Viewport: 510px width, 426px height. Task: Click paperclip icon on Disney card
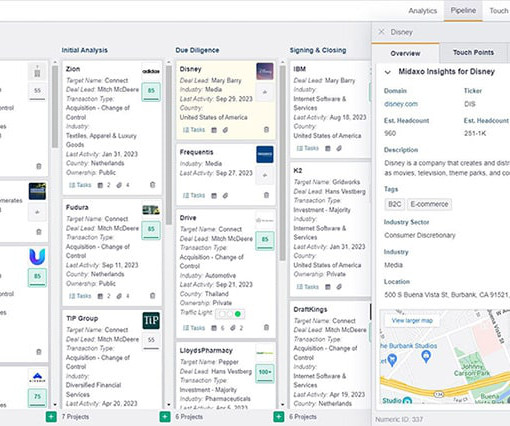pyautogui.click(x=225, y=130)
